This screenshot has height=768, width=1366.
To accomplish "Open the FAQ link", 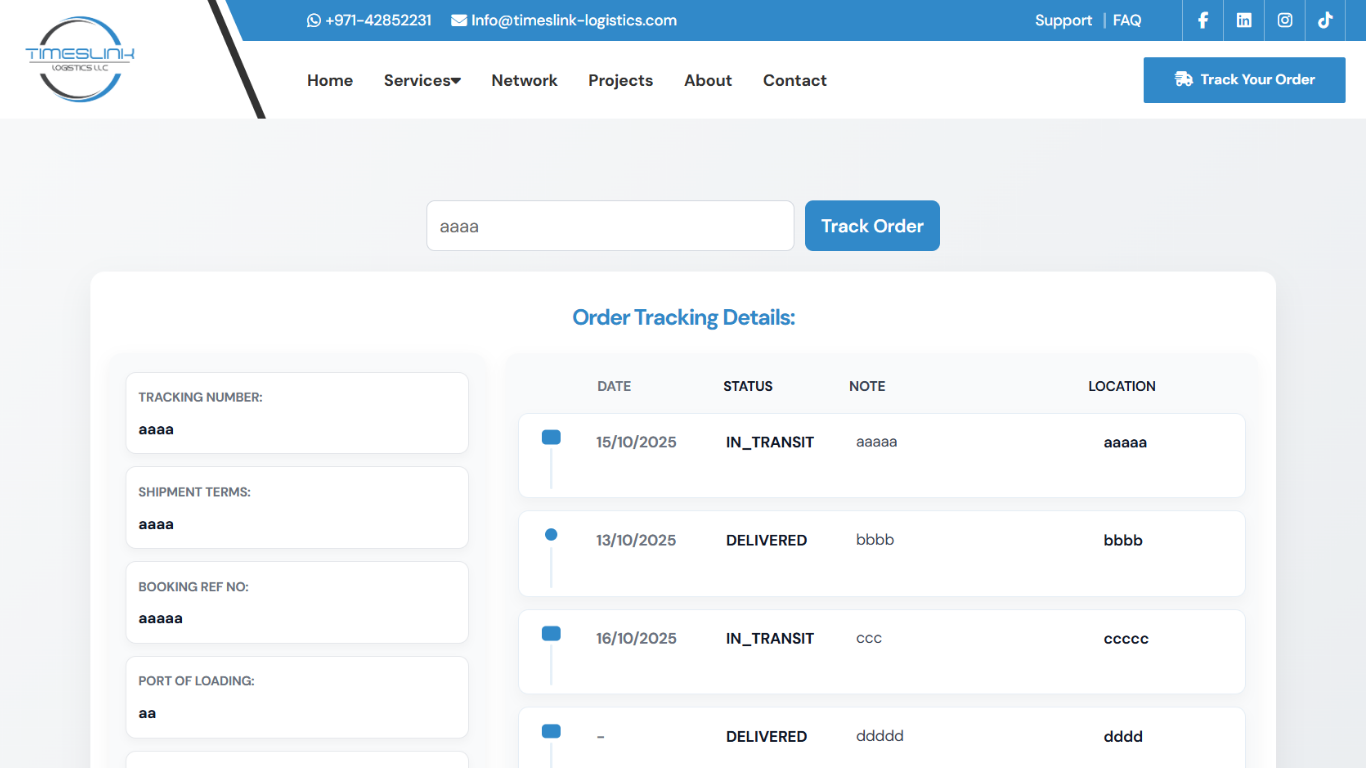I will coord(1127,20).
